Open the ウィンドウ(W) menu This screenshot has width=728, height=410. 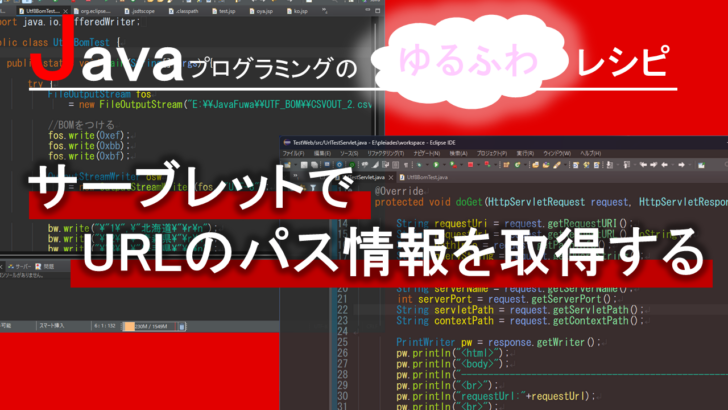click(557, 153)
